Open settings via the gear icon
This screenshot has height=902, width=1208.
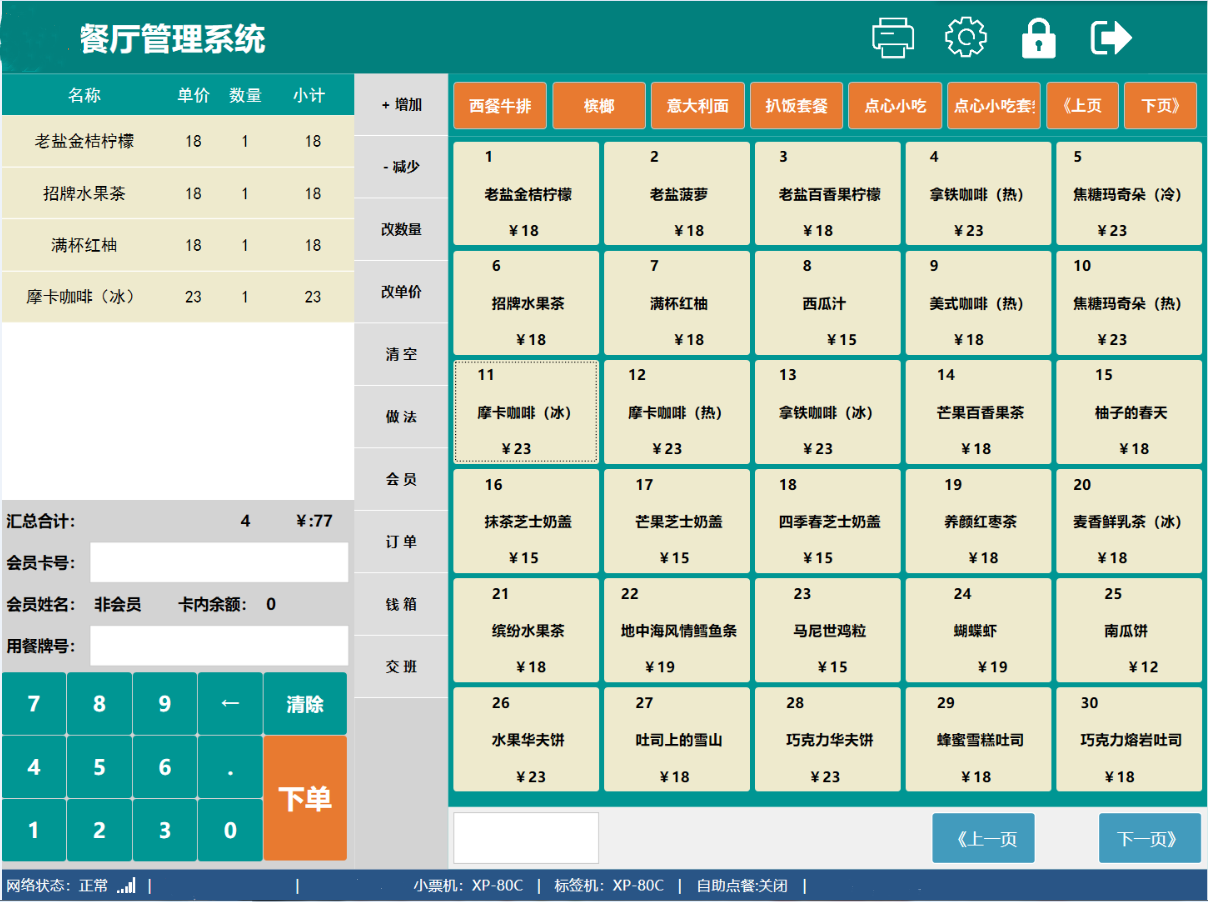pyautogui.click(x=965, y=38)
